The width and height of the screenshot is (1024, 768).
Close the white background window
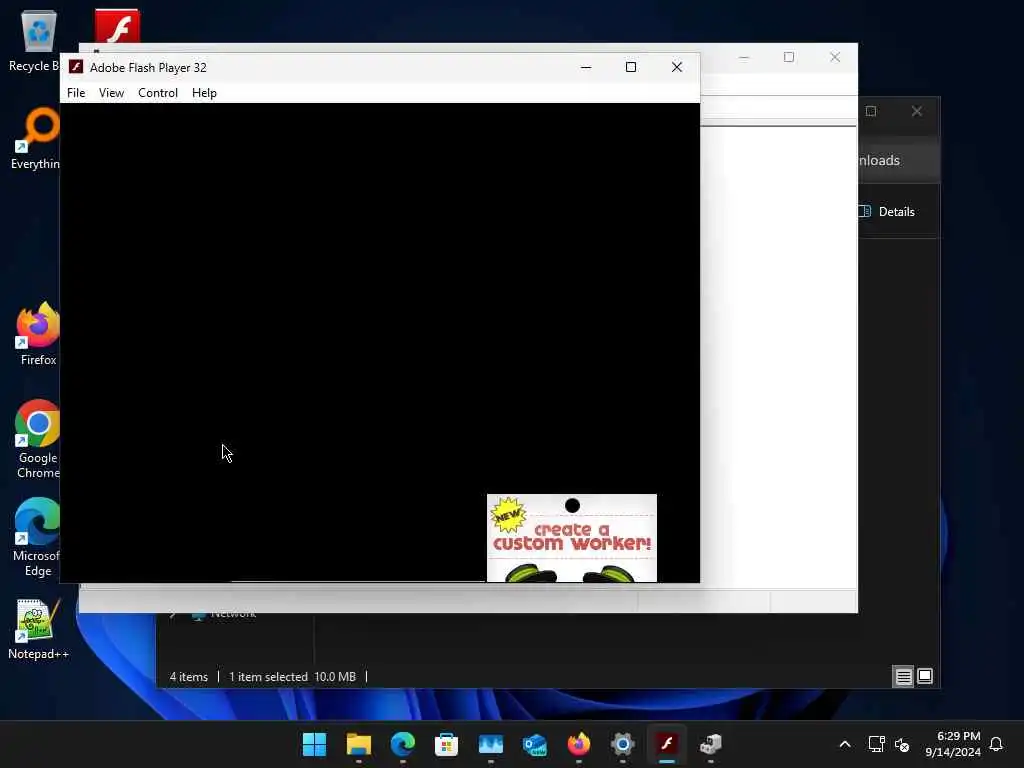(x=835, y=57)
